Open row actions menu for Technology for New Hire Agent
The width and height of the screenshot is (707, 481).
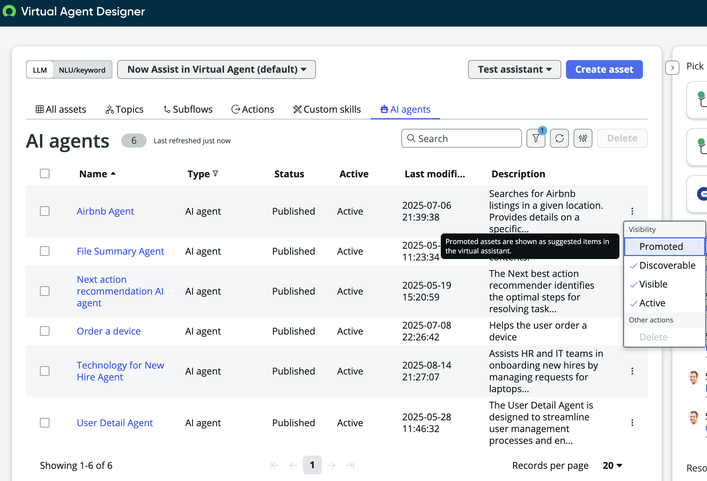tap(632, 371)
